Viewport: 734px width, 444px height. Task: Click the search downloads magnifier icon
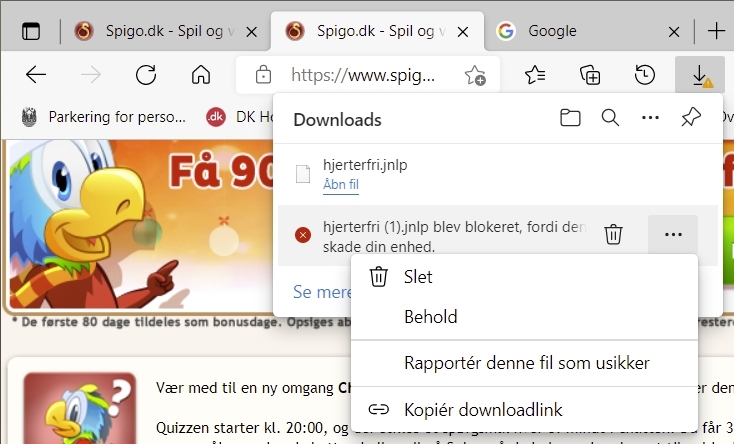pos(610,119)
